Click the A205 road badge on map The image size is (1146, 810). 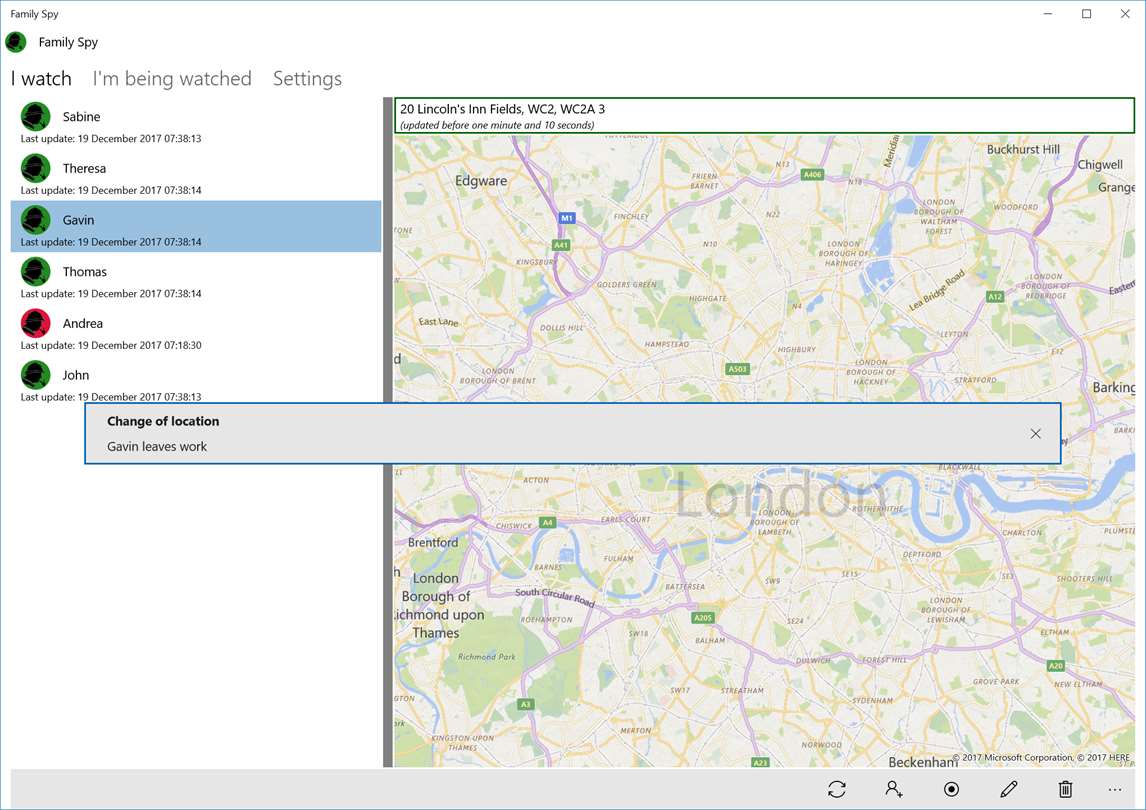click(703, 618)
